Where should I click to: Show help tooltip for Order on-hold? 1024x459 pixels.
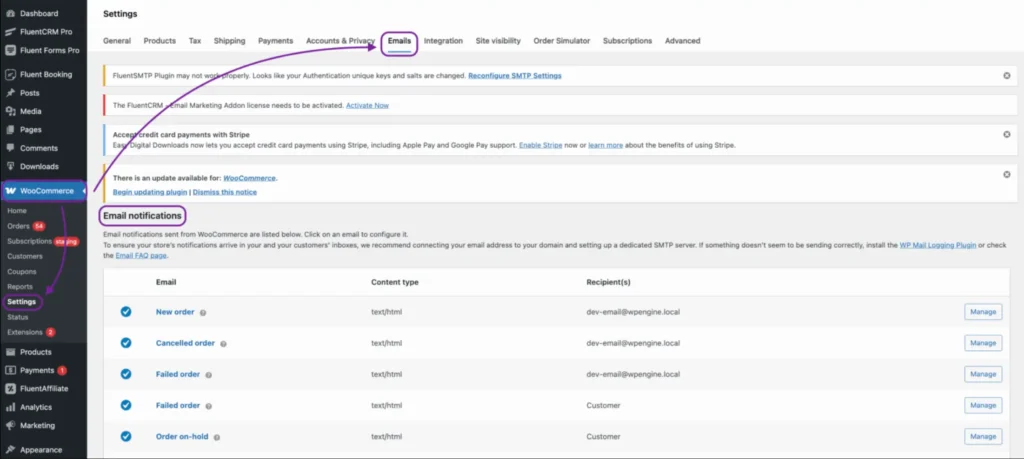(217, 437)
